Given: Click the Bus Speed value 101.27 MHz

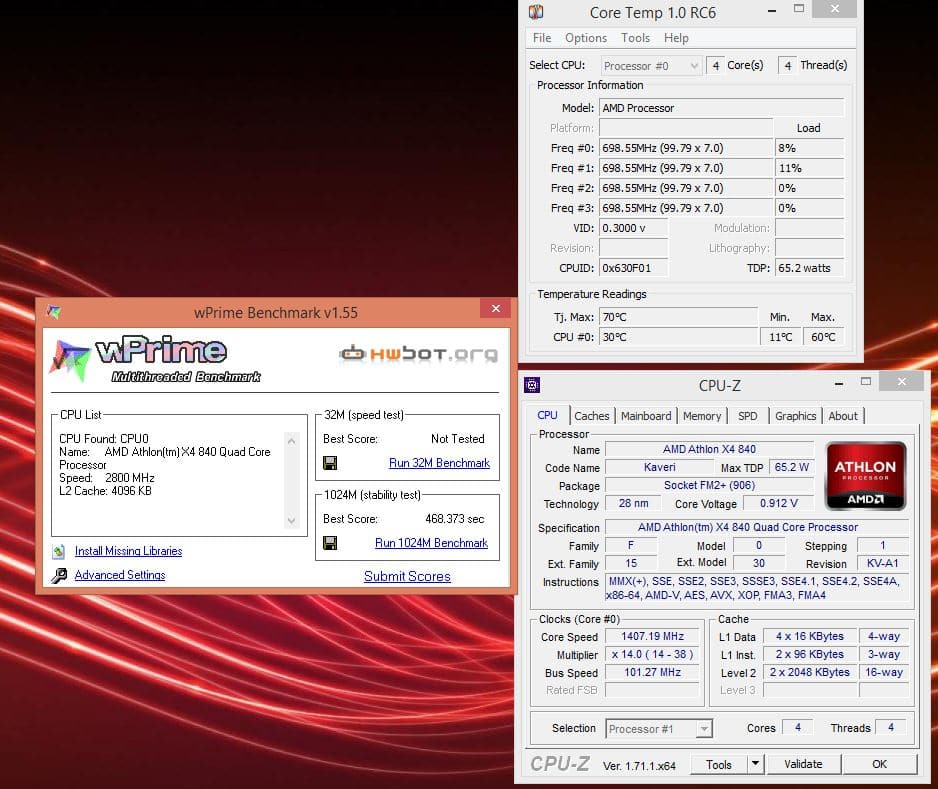Looking at the screenshot, I should 652,672.
